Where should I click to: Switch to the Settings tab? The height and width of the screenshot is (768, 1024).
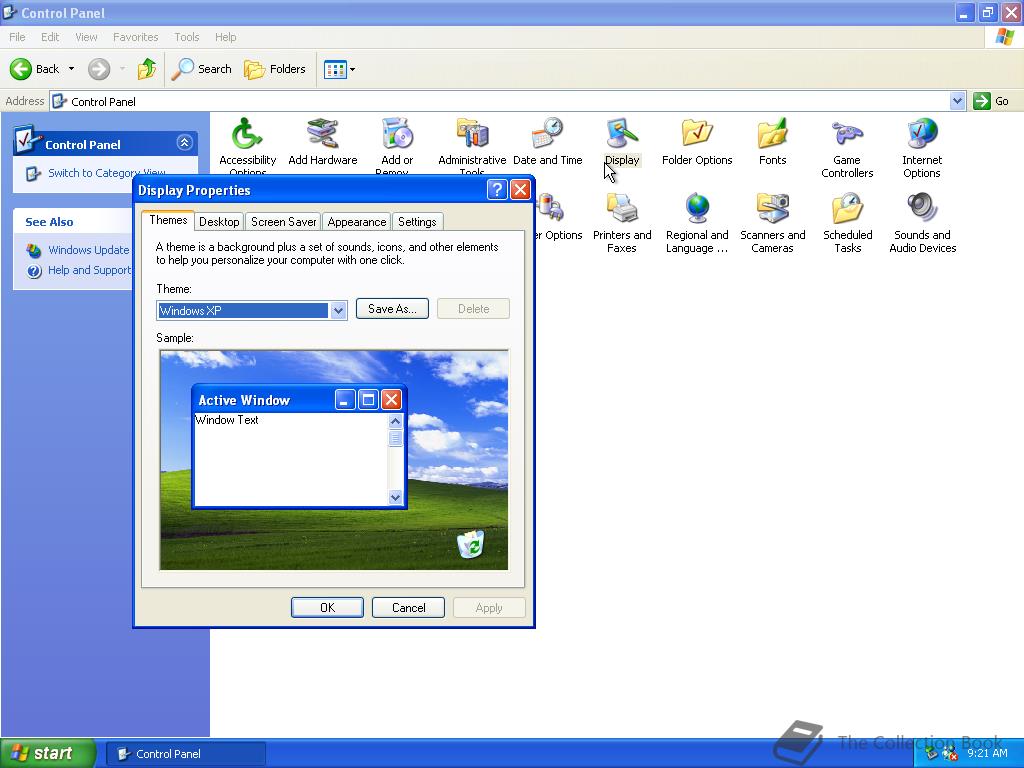point(417,222)
